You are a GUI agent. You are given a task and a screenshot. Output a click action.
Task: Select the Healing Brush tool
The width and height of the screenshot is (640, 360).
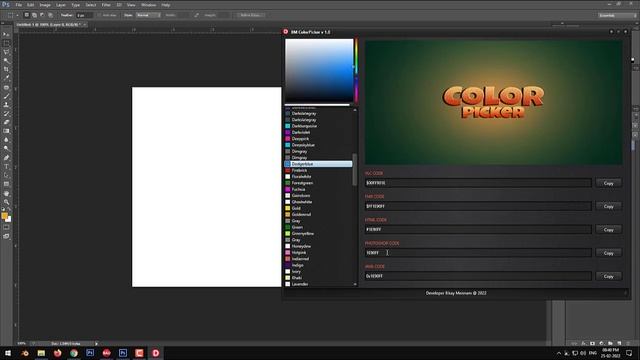pos(6,87)
